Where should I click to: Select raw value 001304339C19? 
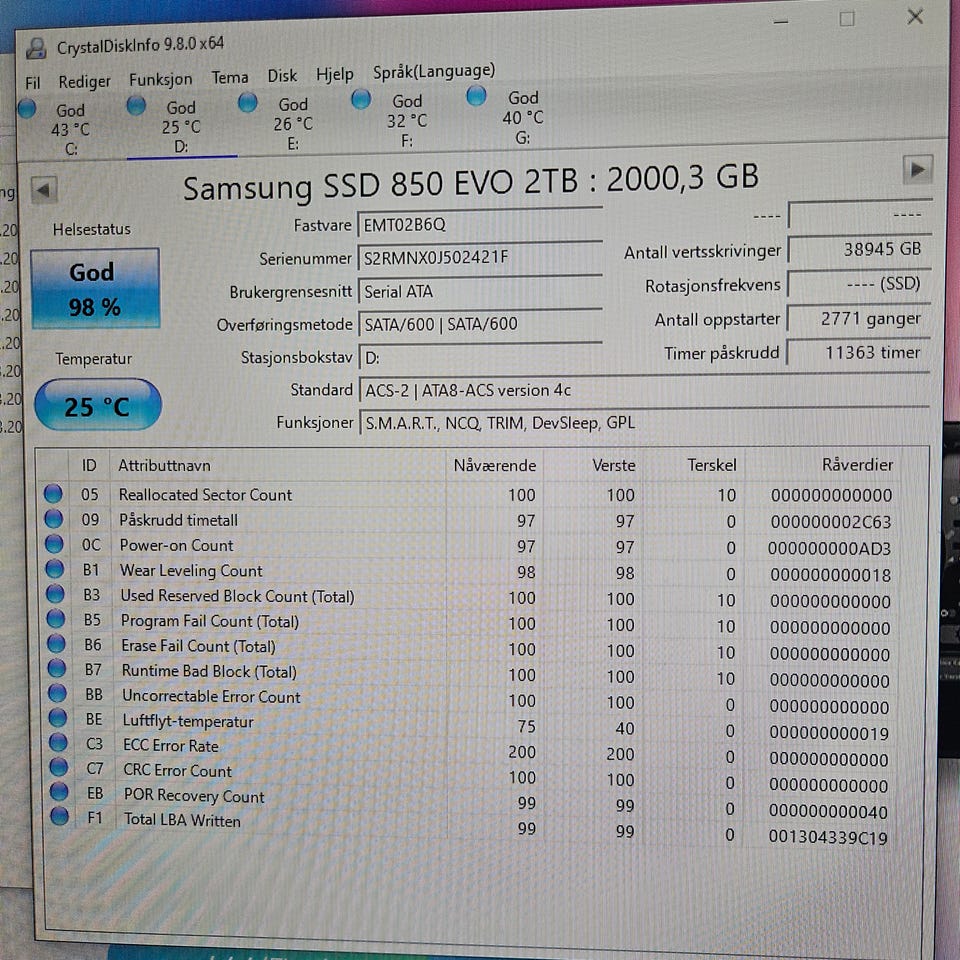click(x=828, y=838)
